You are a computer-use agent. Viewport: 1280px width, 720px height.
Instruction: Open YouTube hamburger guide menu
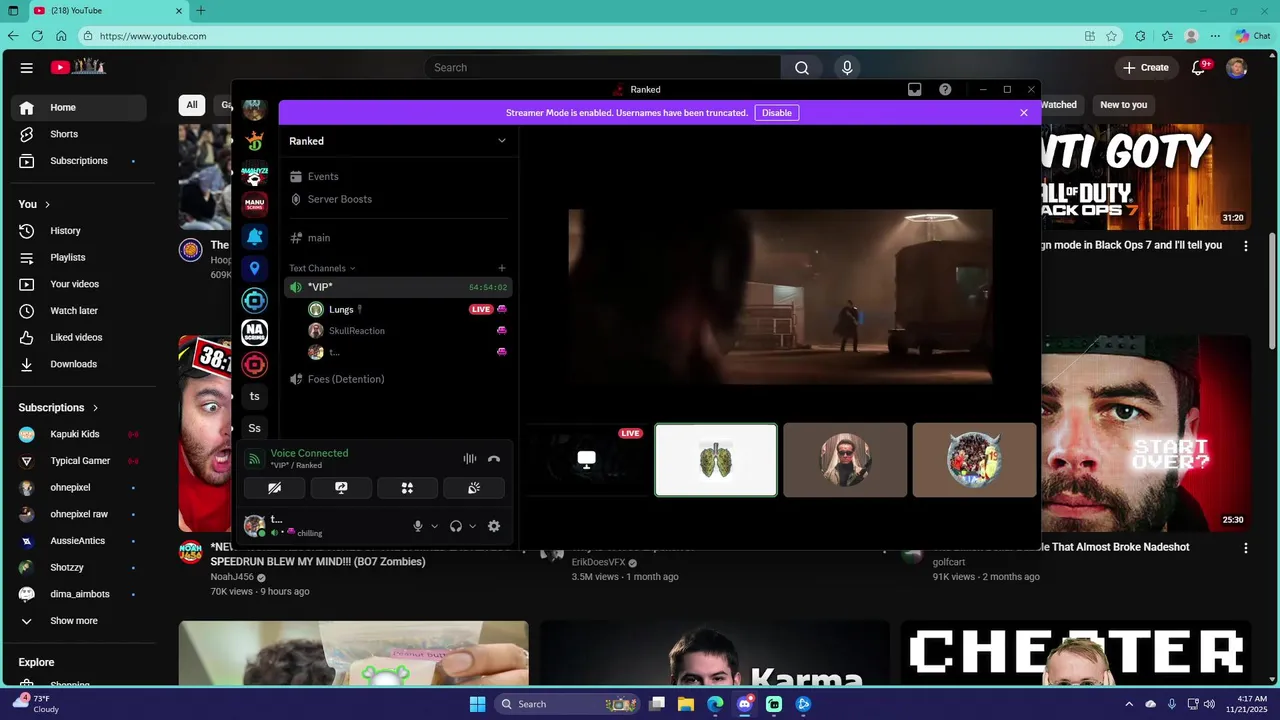click(27, 68)
